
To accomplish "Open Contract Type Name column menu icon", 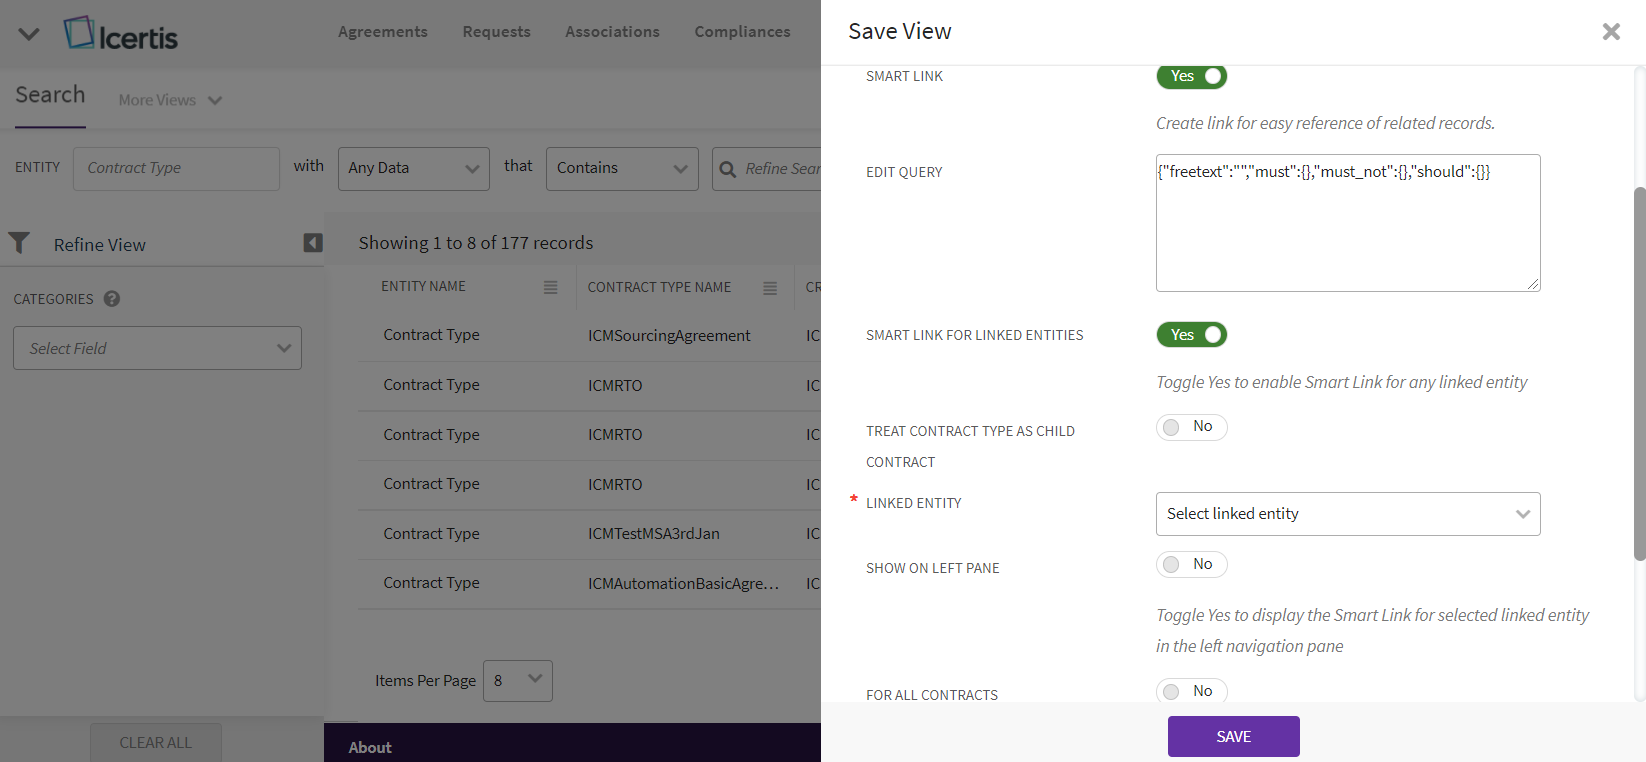I will tap(770, 288).
